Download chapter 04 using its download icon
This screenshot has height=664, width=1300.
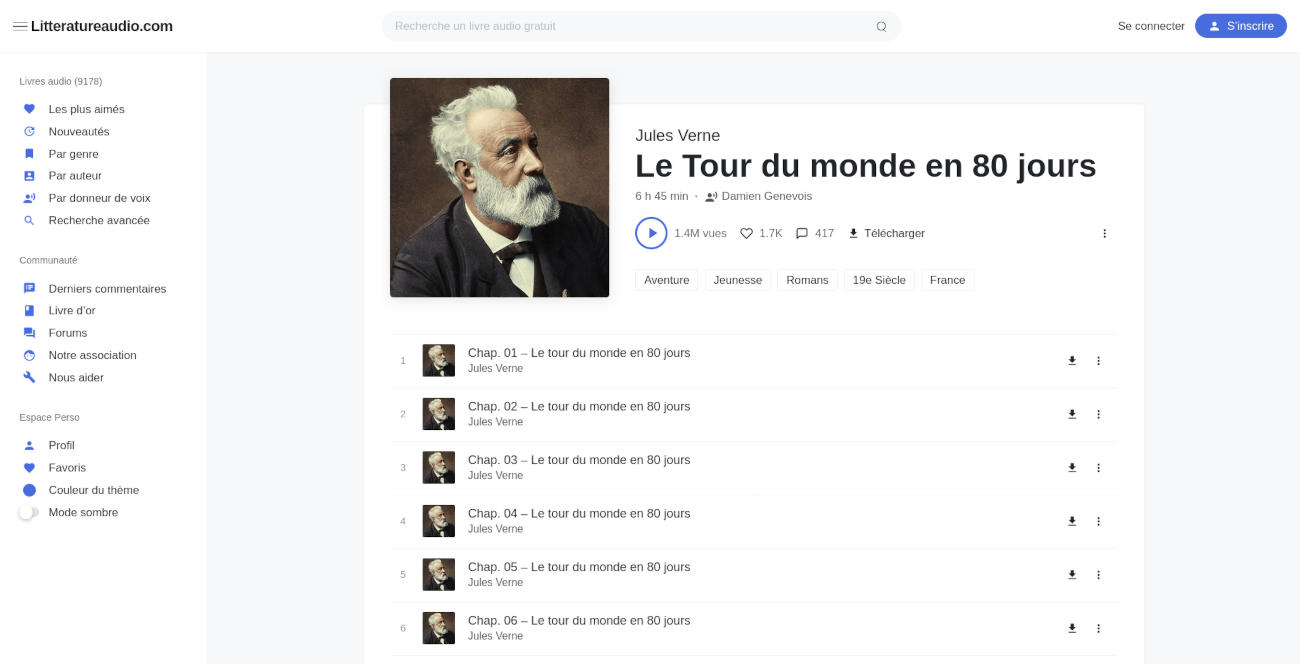pyautogui.click(x=1072, y=521)
